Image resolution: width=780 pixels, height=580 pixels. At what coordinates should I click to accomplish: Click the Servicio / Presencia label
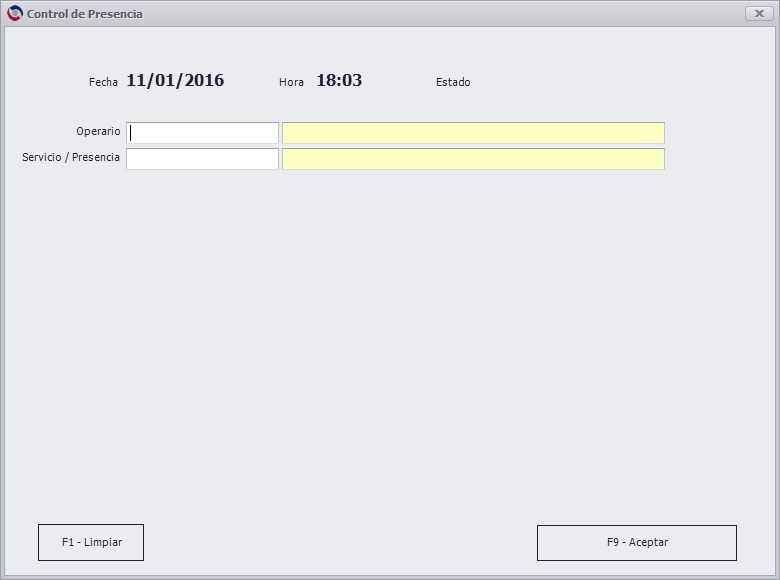tap(71, 157)
